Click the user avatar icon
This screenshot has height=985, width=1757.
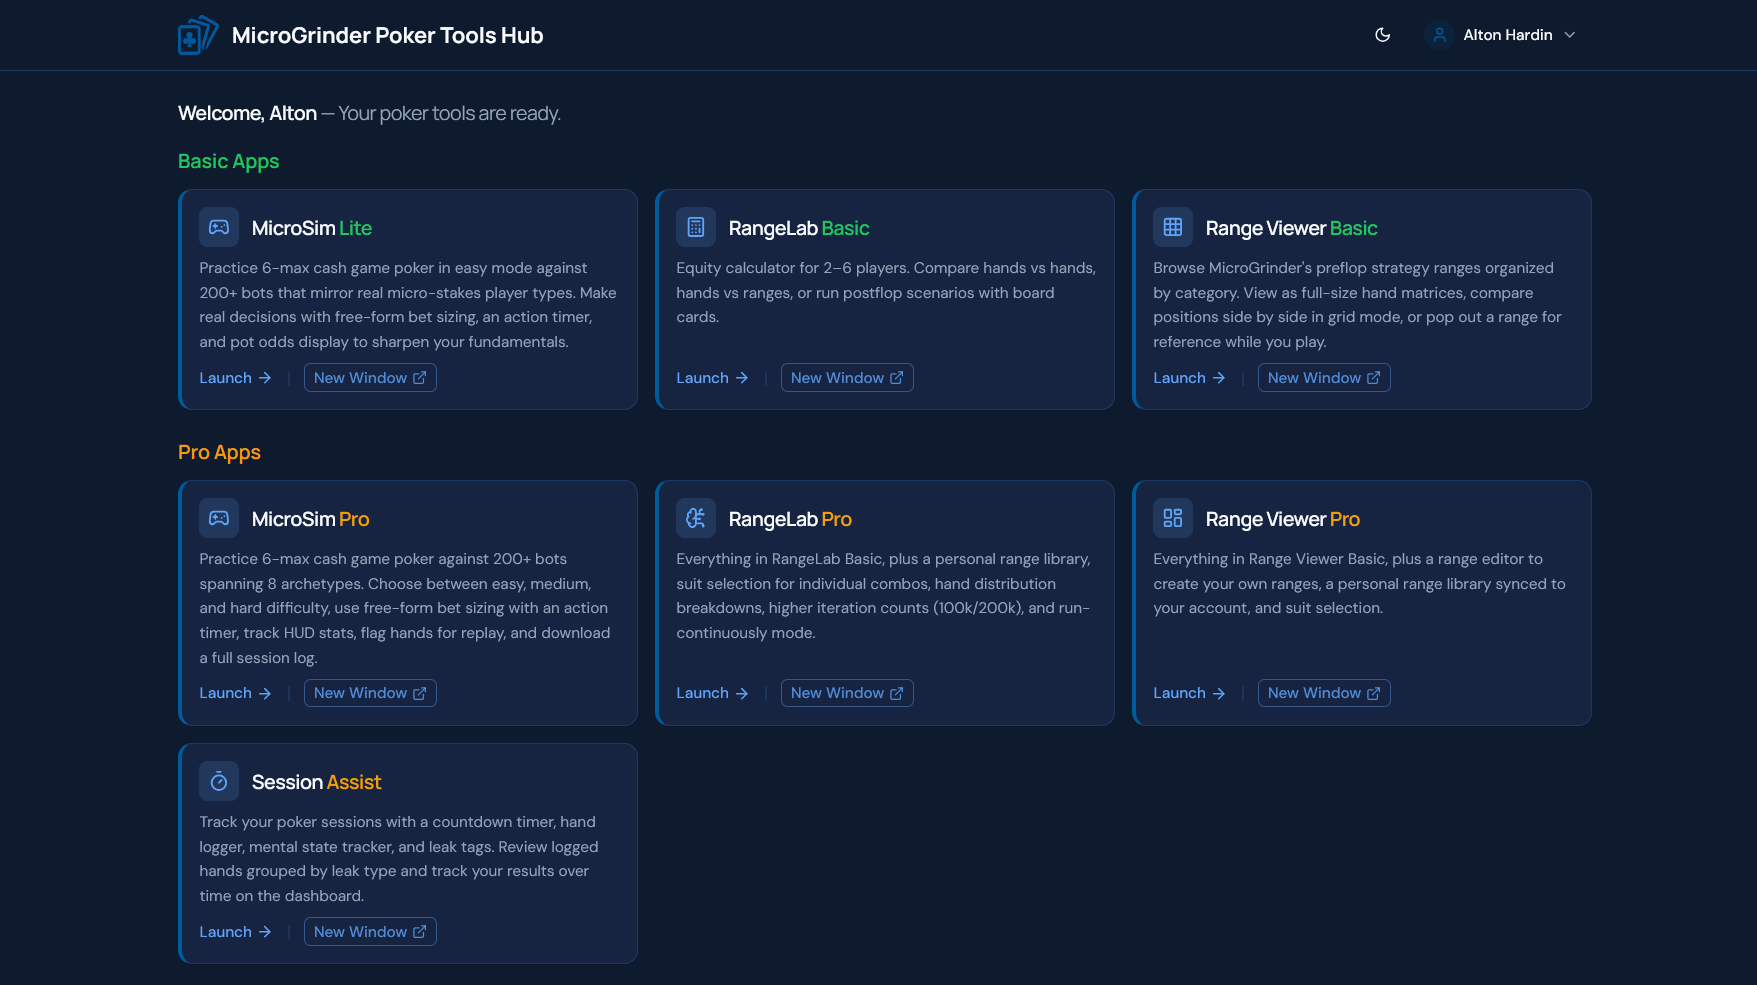(1439, 35)
